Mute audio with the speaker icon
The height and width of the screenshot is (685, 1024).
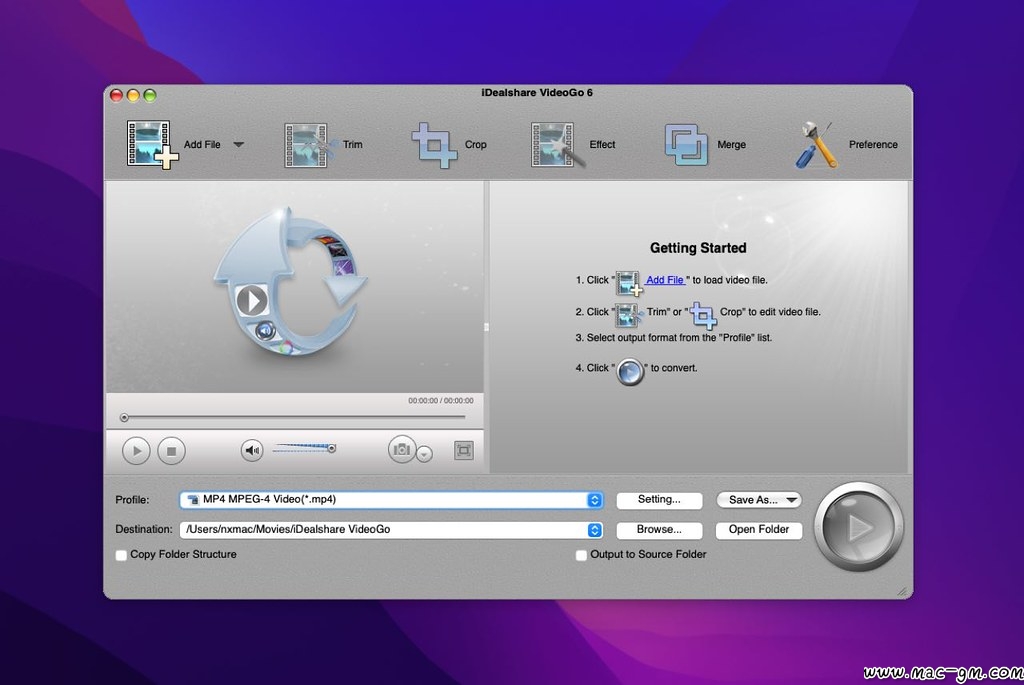tap(252, 450)
